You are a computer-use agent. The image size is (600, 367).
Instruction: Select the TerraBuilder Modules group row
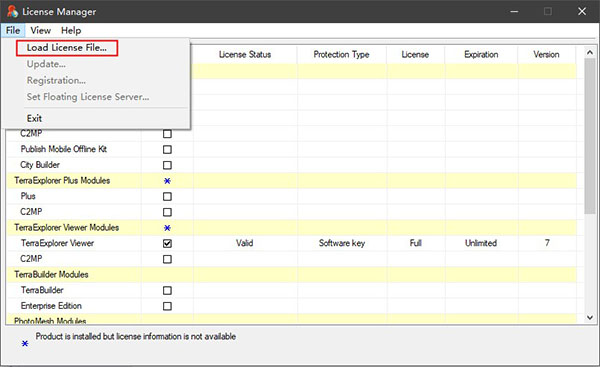292,274
